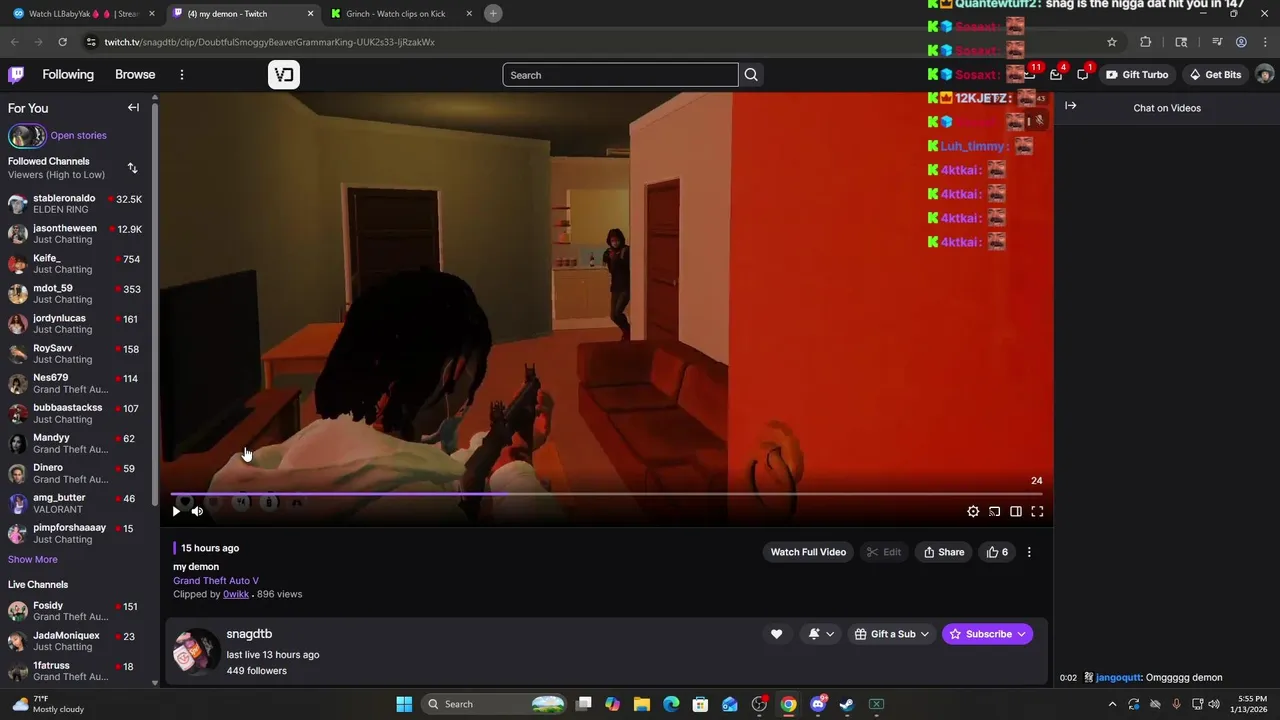Expand the Gift a Sub dropdown
1280x720 pixels.
[x=892, y=634]
